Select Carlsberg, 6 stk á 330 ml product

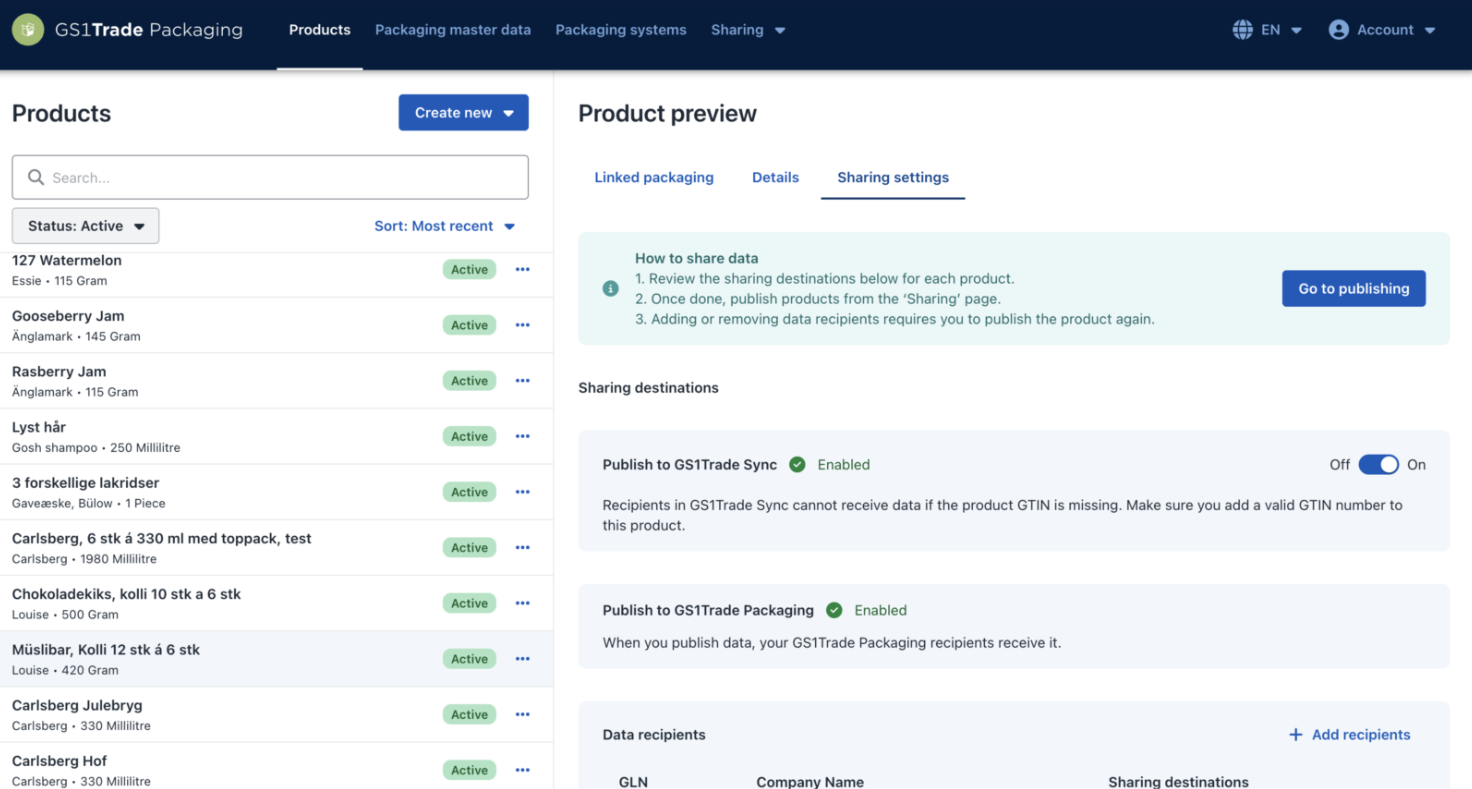[x=162, y=538]
